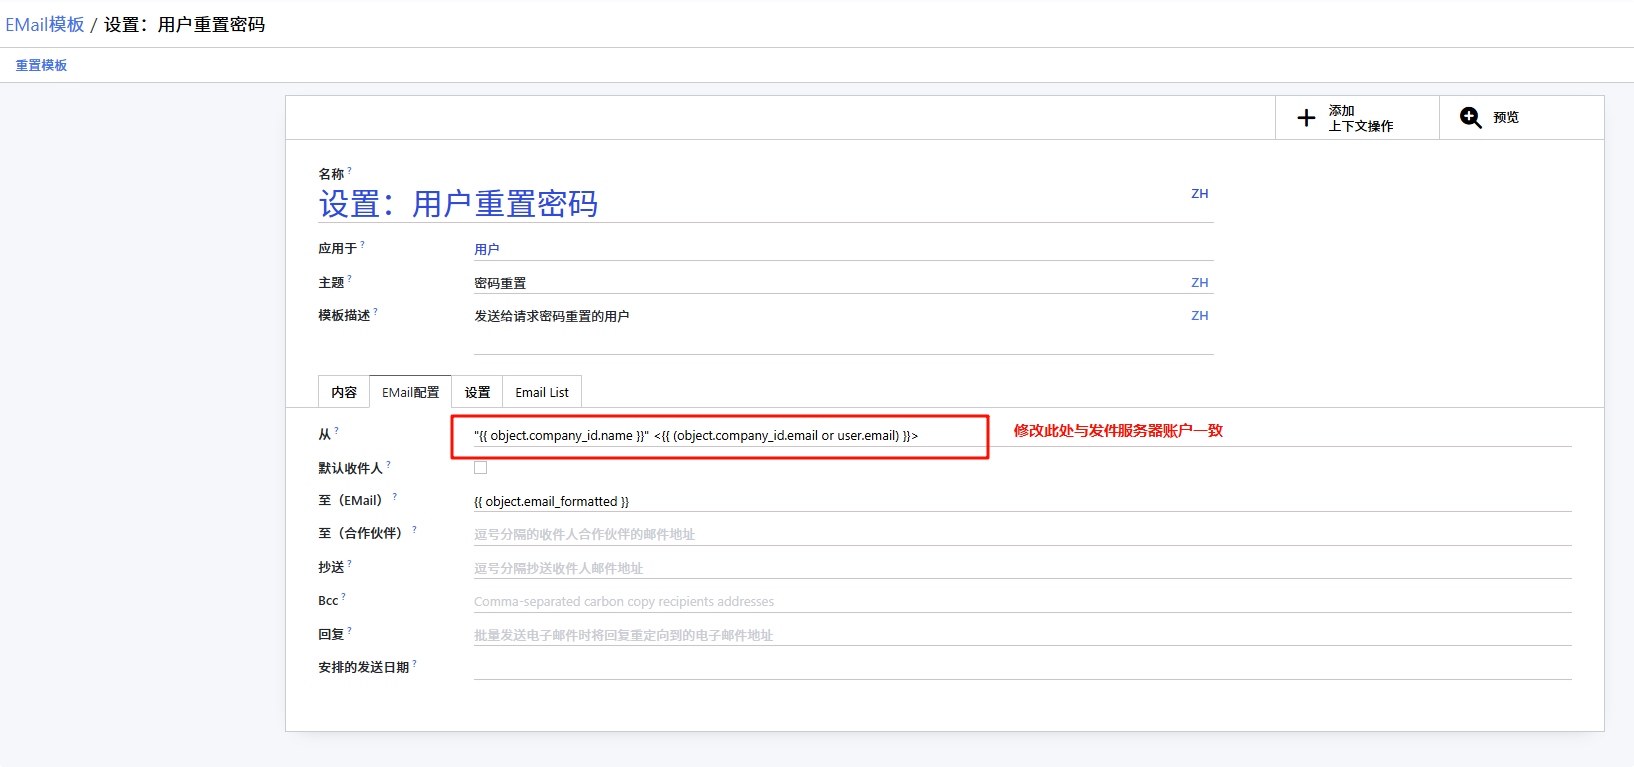Open the 安排的发送日期 date field

pos(1020,667)
